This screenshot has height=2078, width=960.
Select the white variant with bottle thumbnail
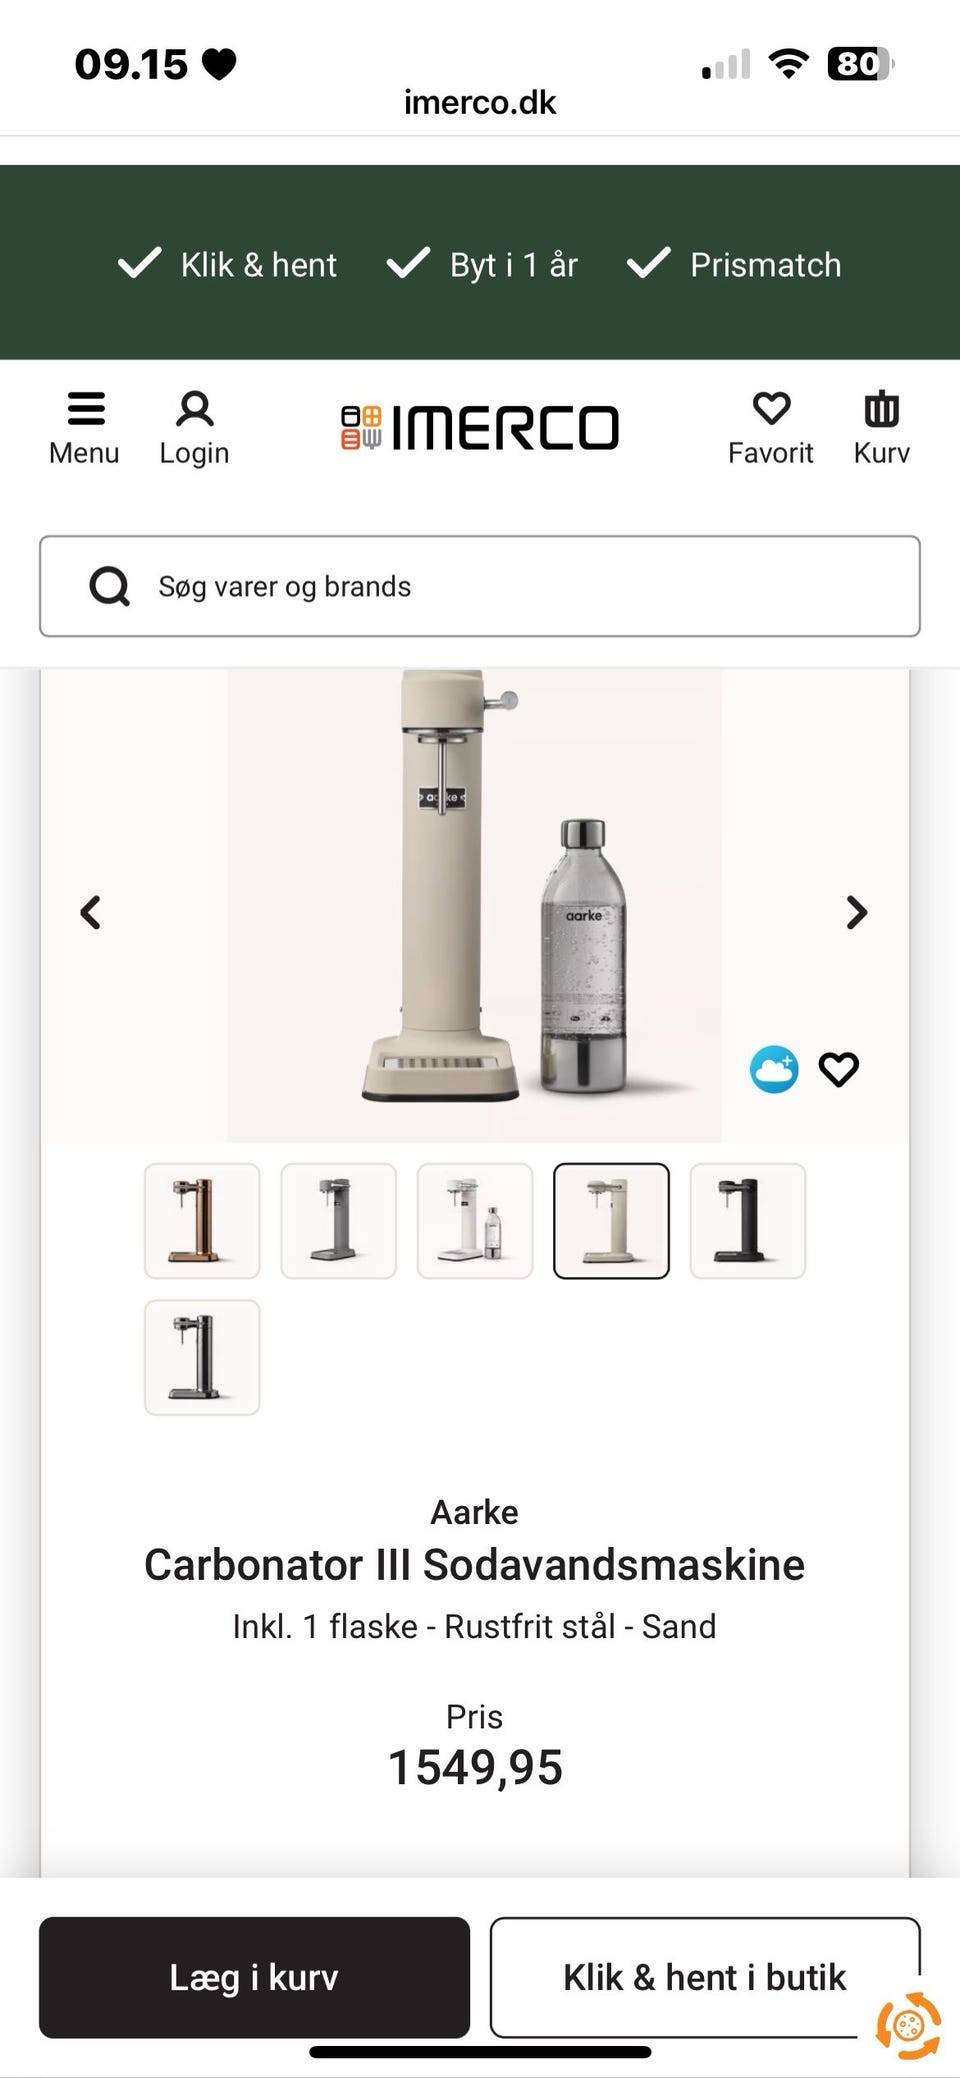[475, 1221]
